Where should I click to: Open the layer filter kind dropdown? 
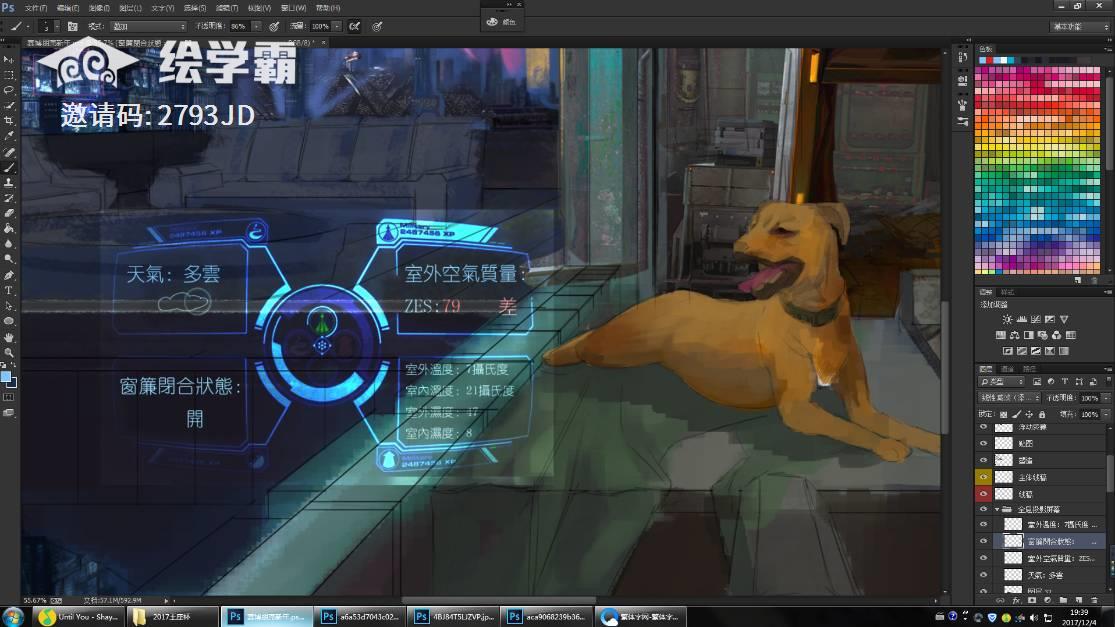[1002, 382]
